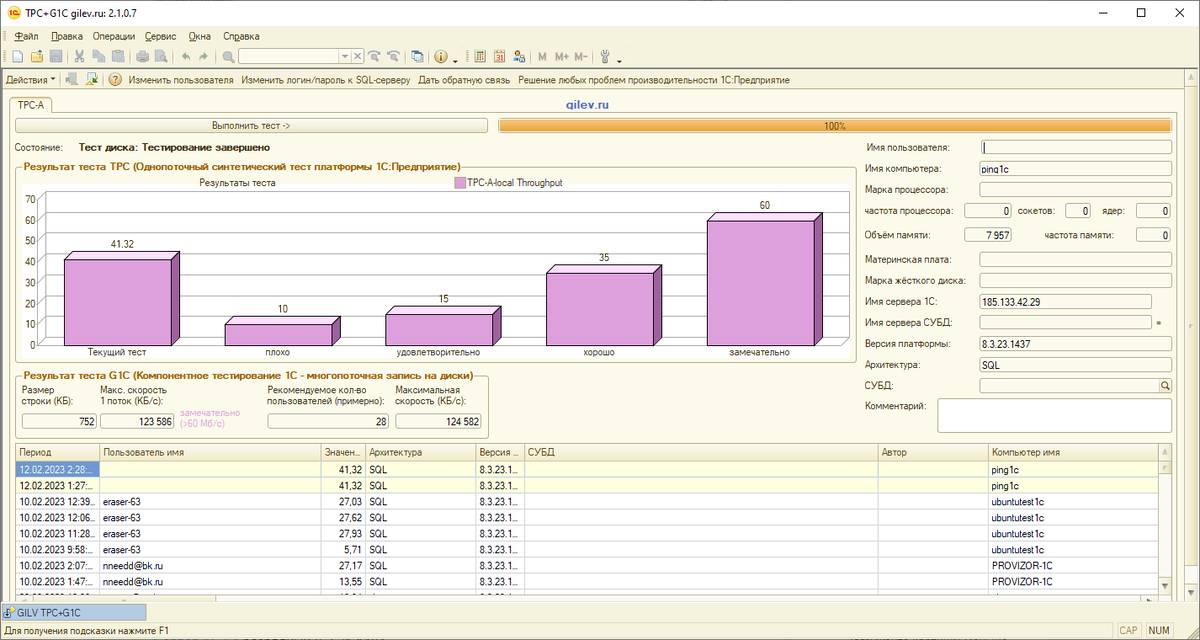1200x640 pixels.
Task: Click the magnifier Search icon in toolbar
Action: point(229,57)
